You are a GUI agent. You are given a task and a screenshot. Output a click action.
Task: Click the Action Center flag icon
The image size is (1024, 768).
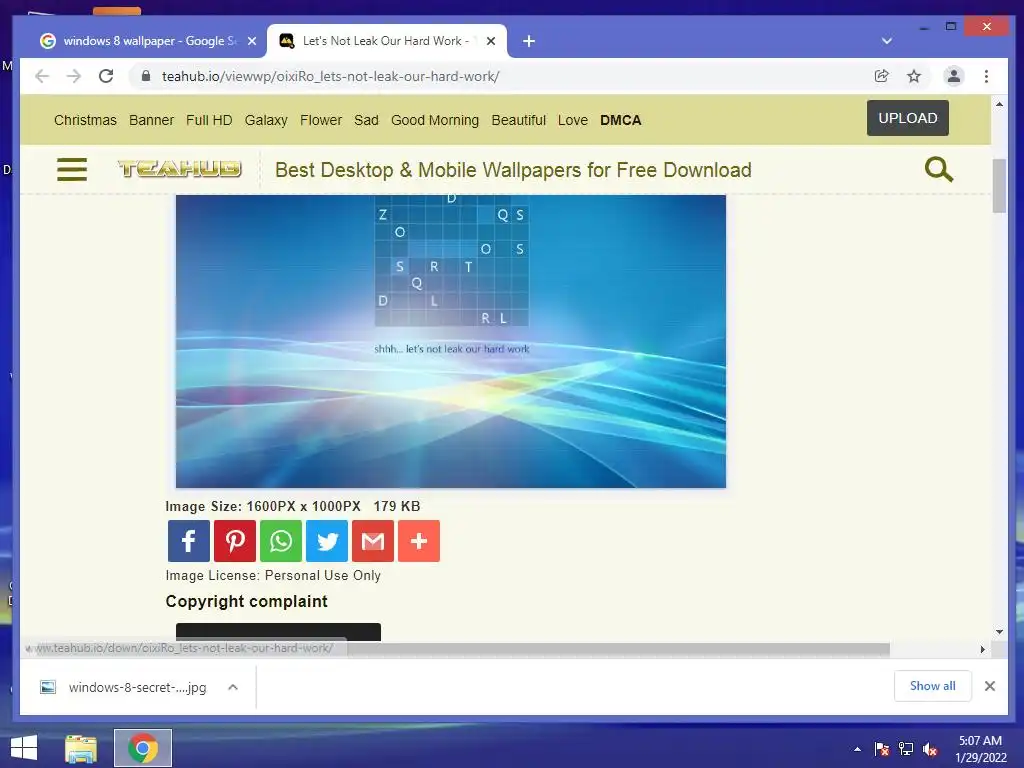coord(882,749)
